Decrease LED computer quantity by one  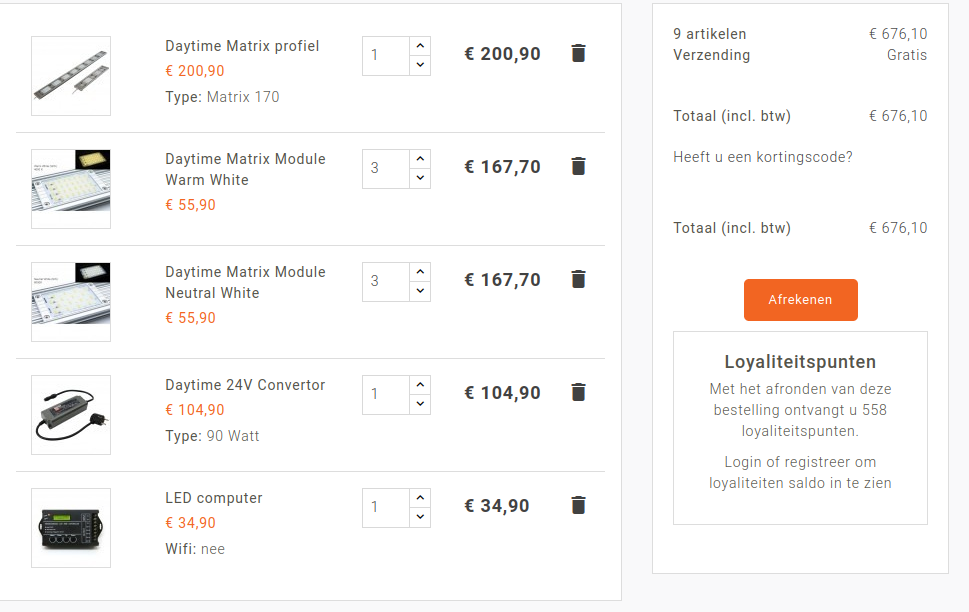pos(420,517)
